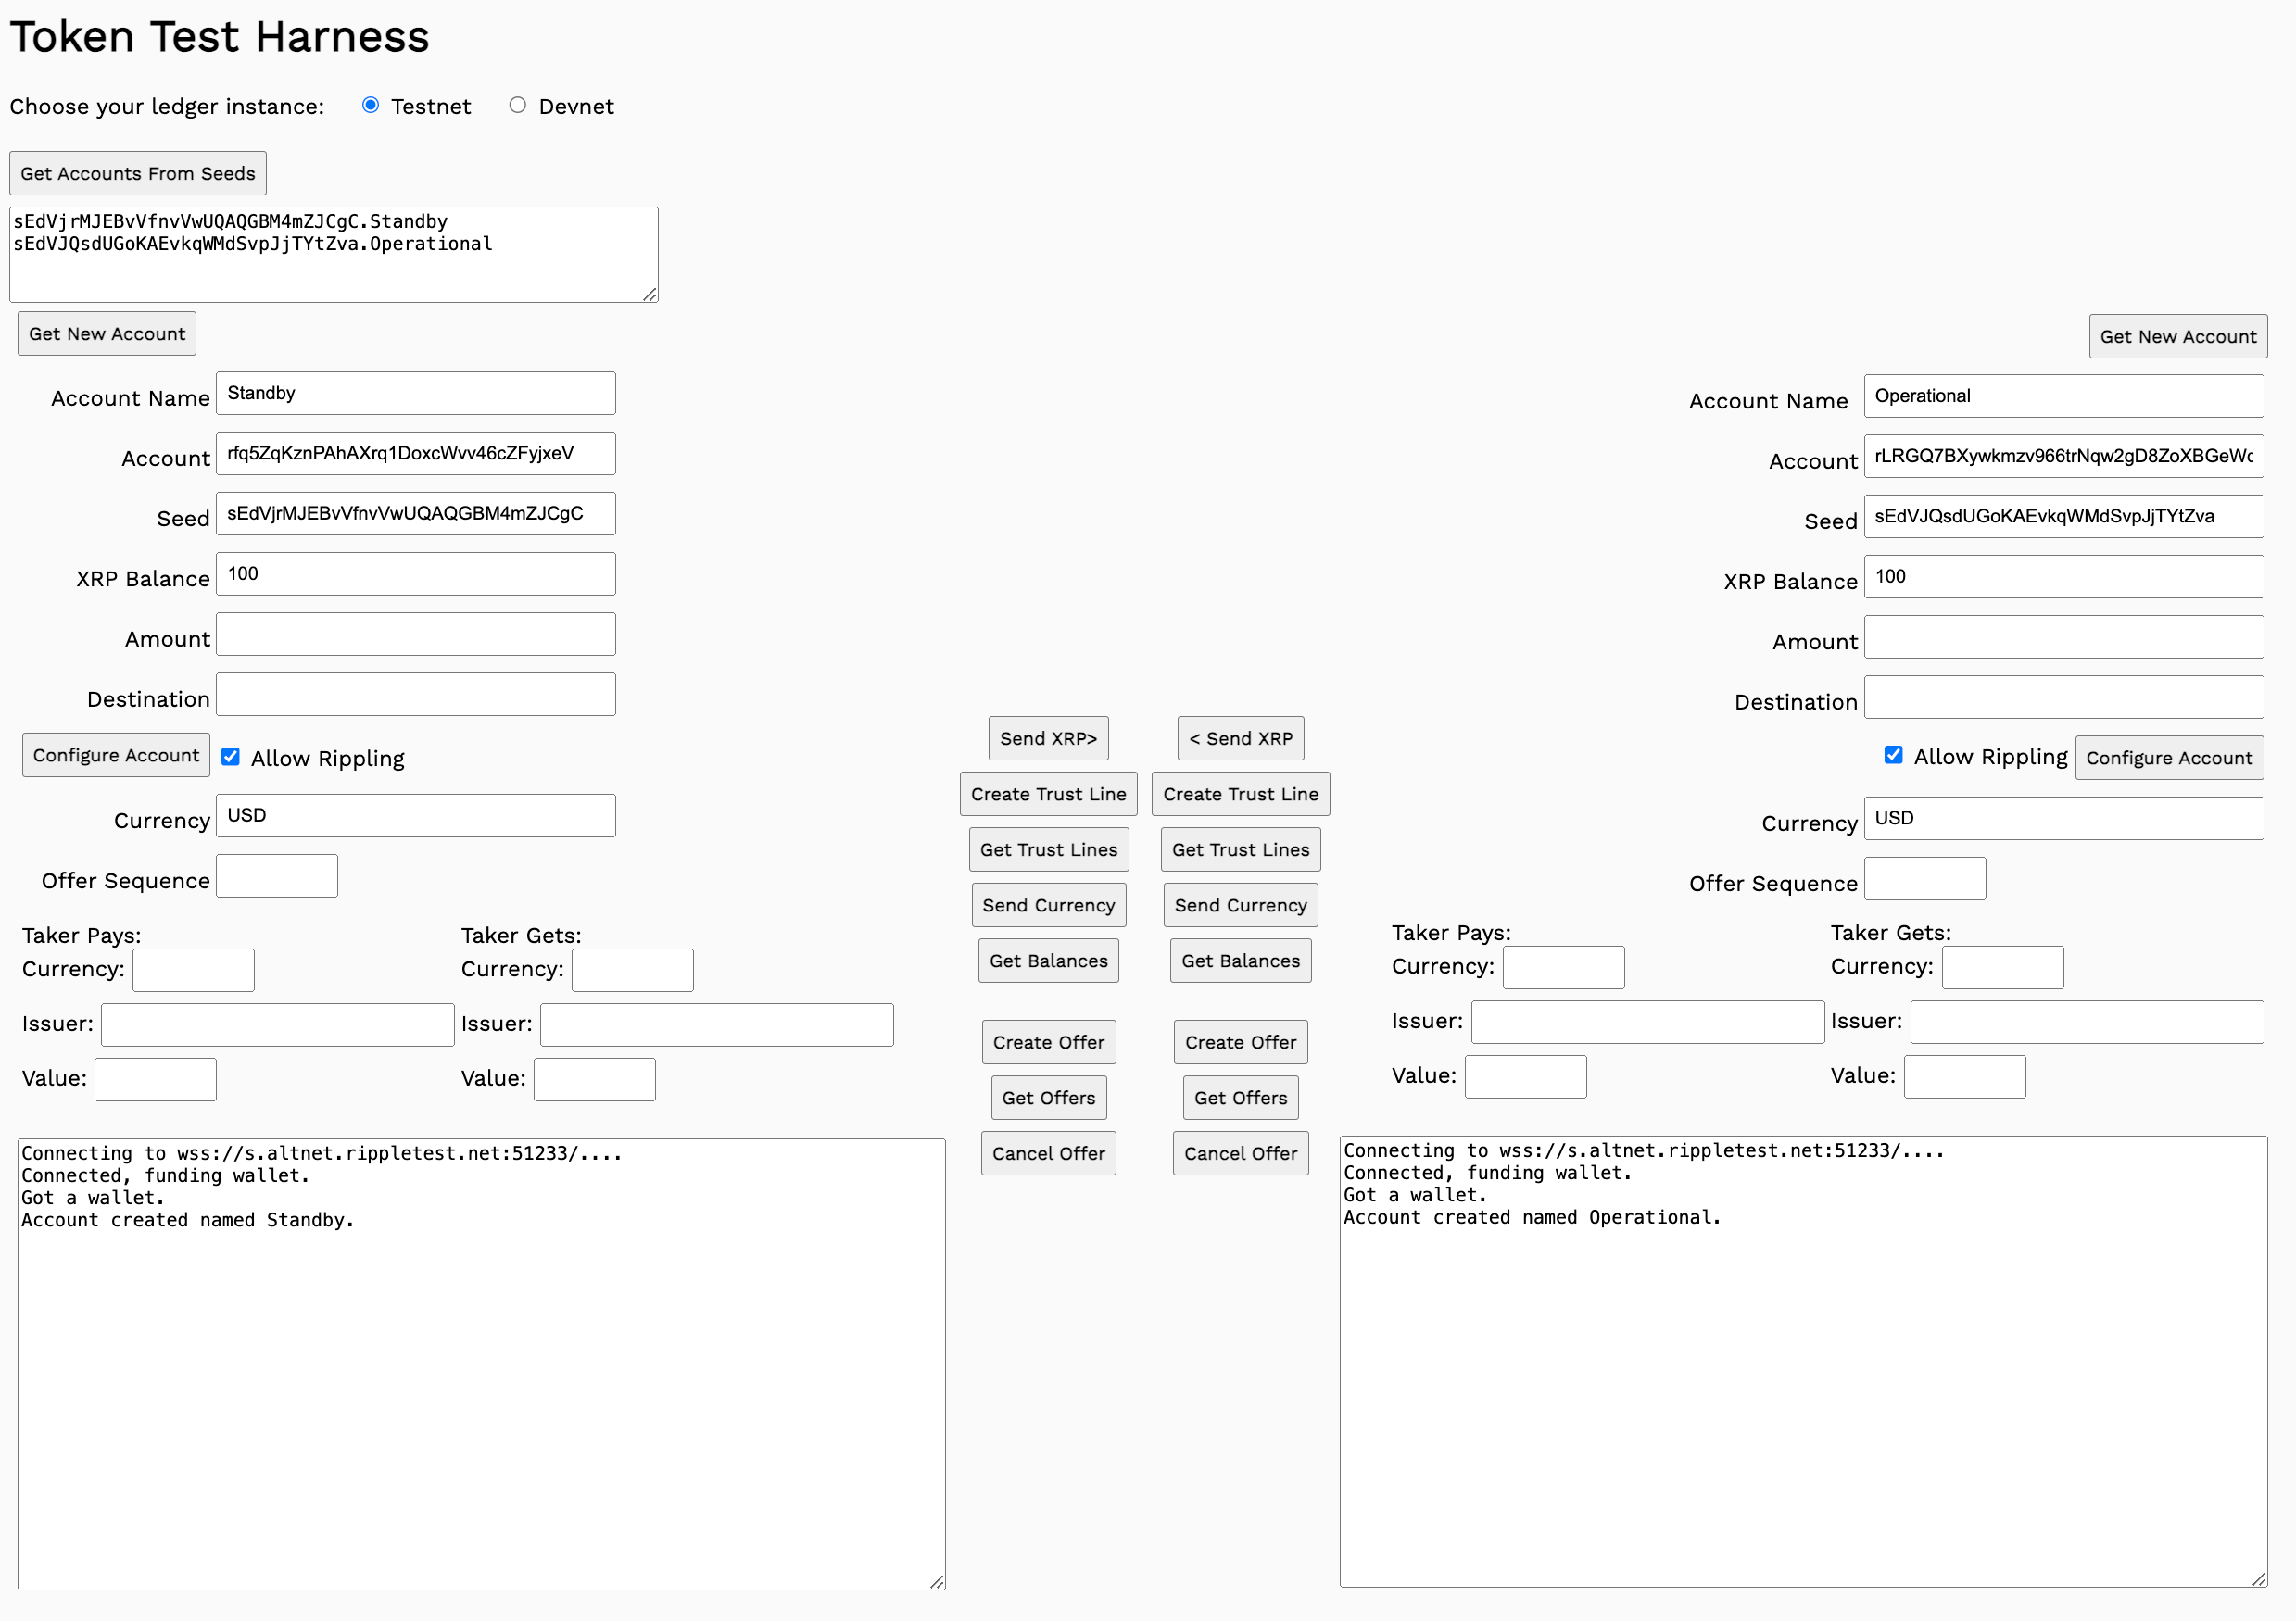Disable Allow Rippling for the Standby account
The width and height of the screenshot is (2296, 1621).
[231, 757]
